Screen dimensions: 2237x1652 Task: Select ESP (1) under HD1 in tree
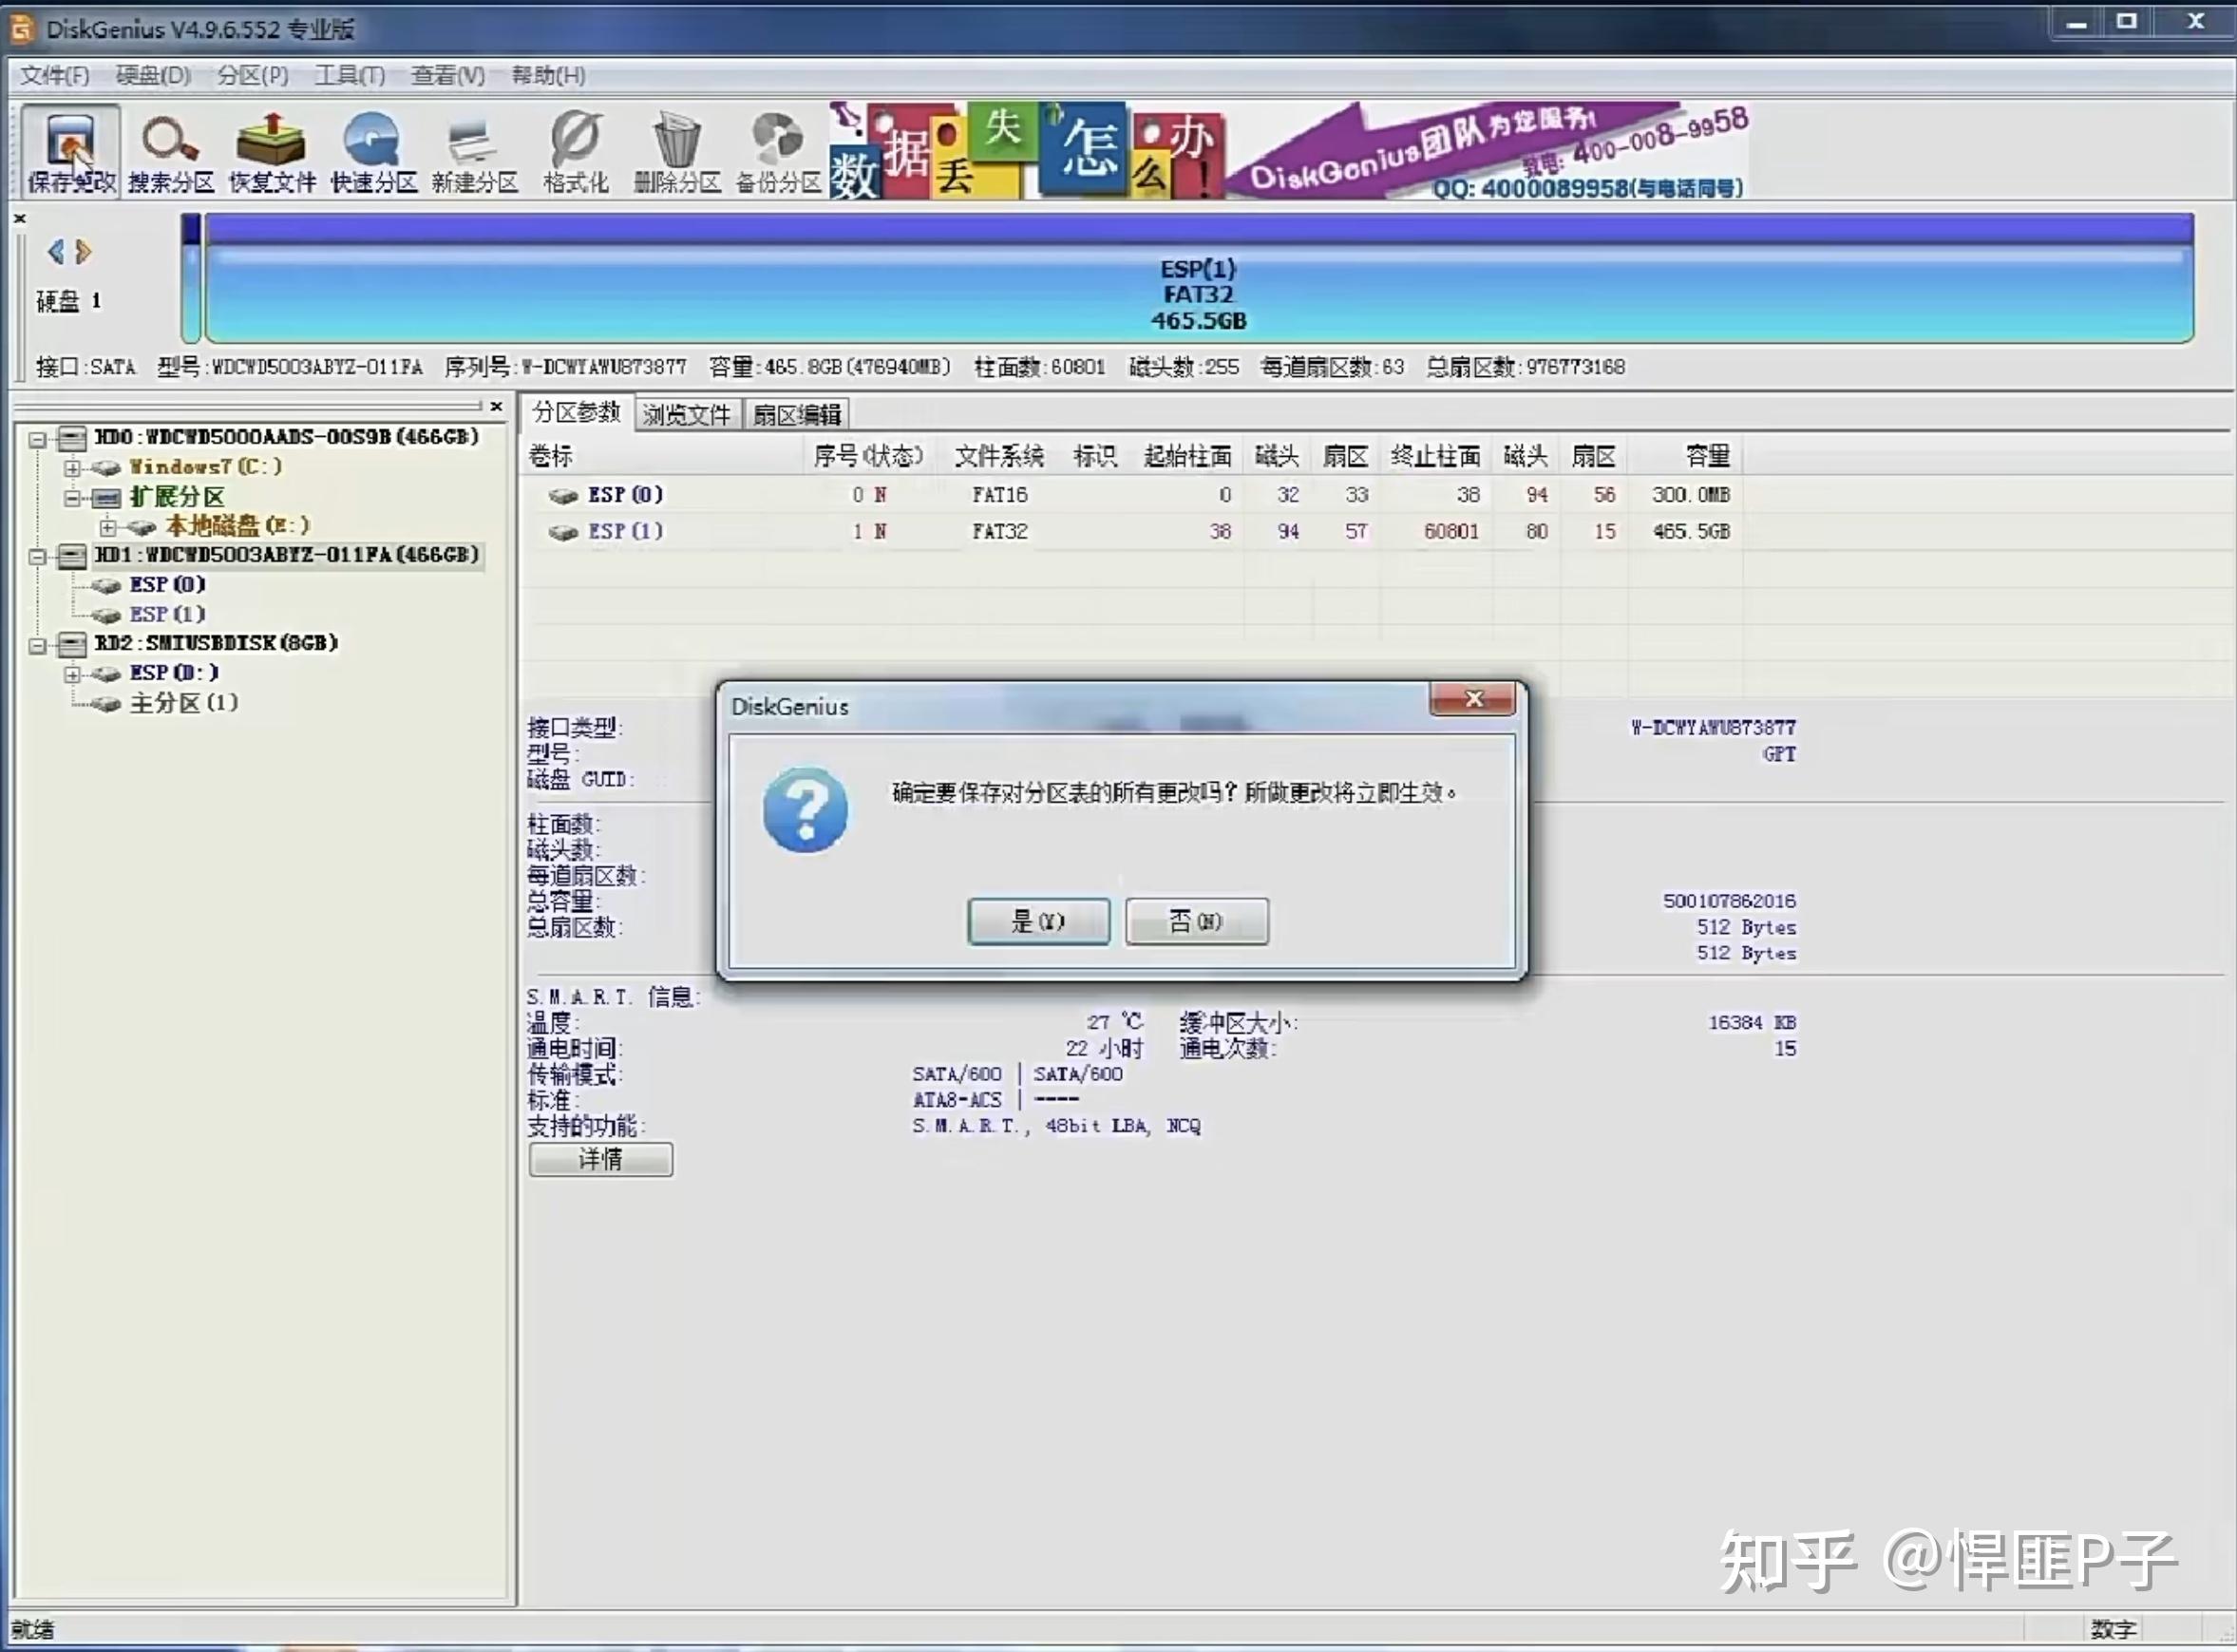(167, 615)
